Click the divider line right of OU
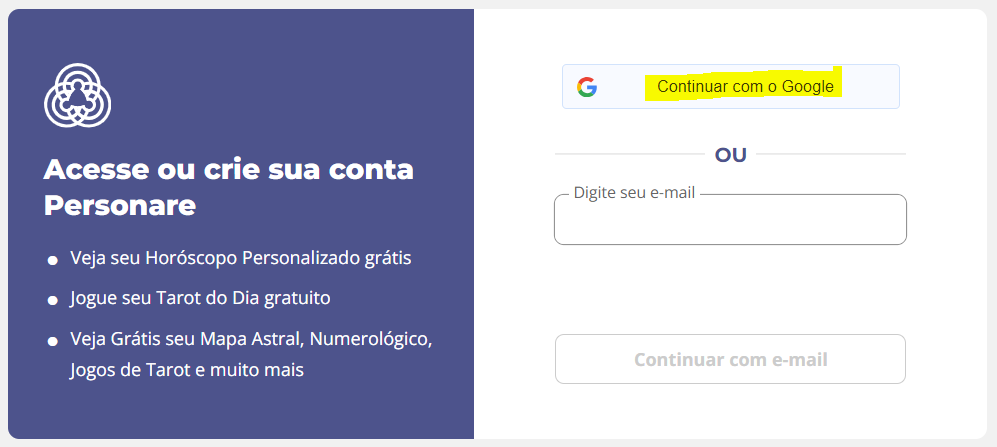997x447 pixels. 831,154
